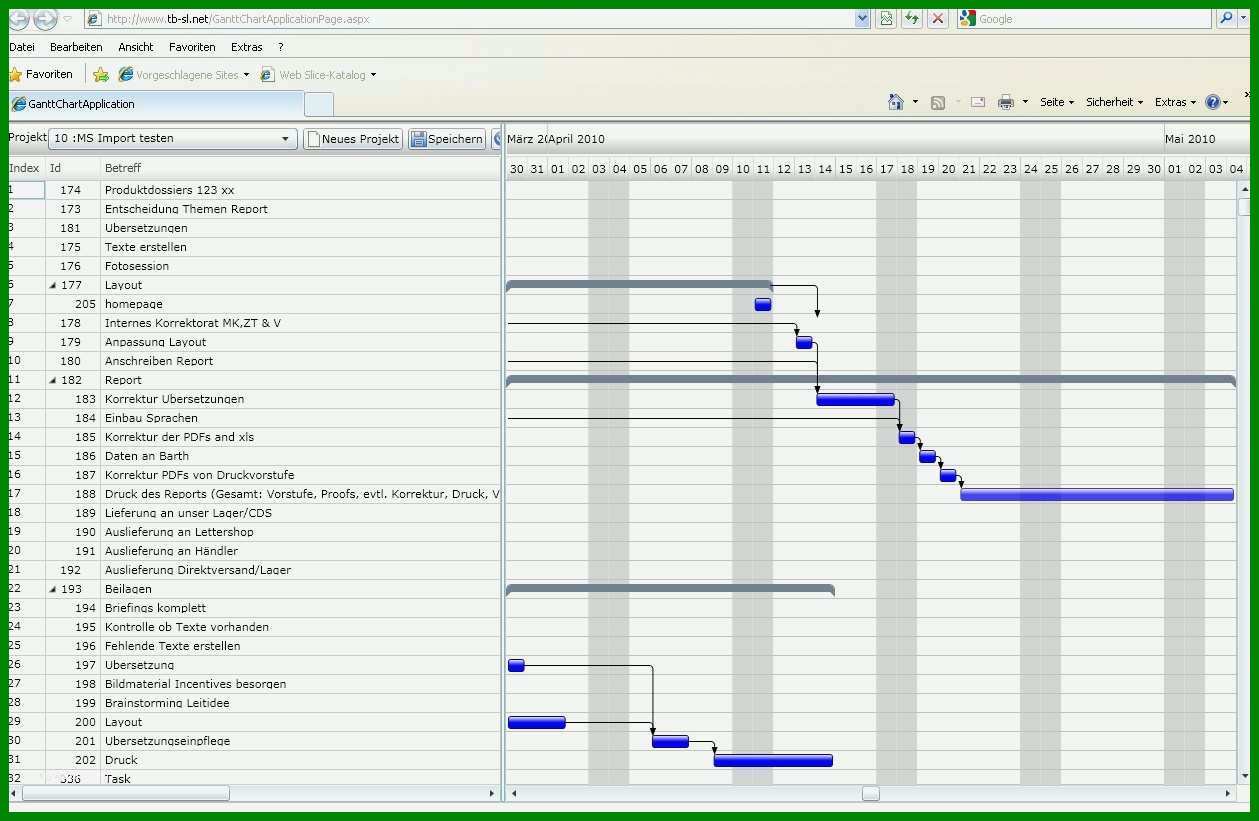Click the long Druck des Reports Gantt bar
The height and width of the screenshot is (821, 1259).
pyautogui.click(x=1097, y=494)
